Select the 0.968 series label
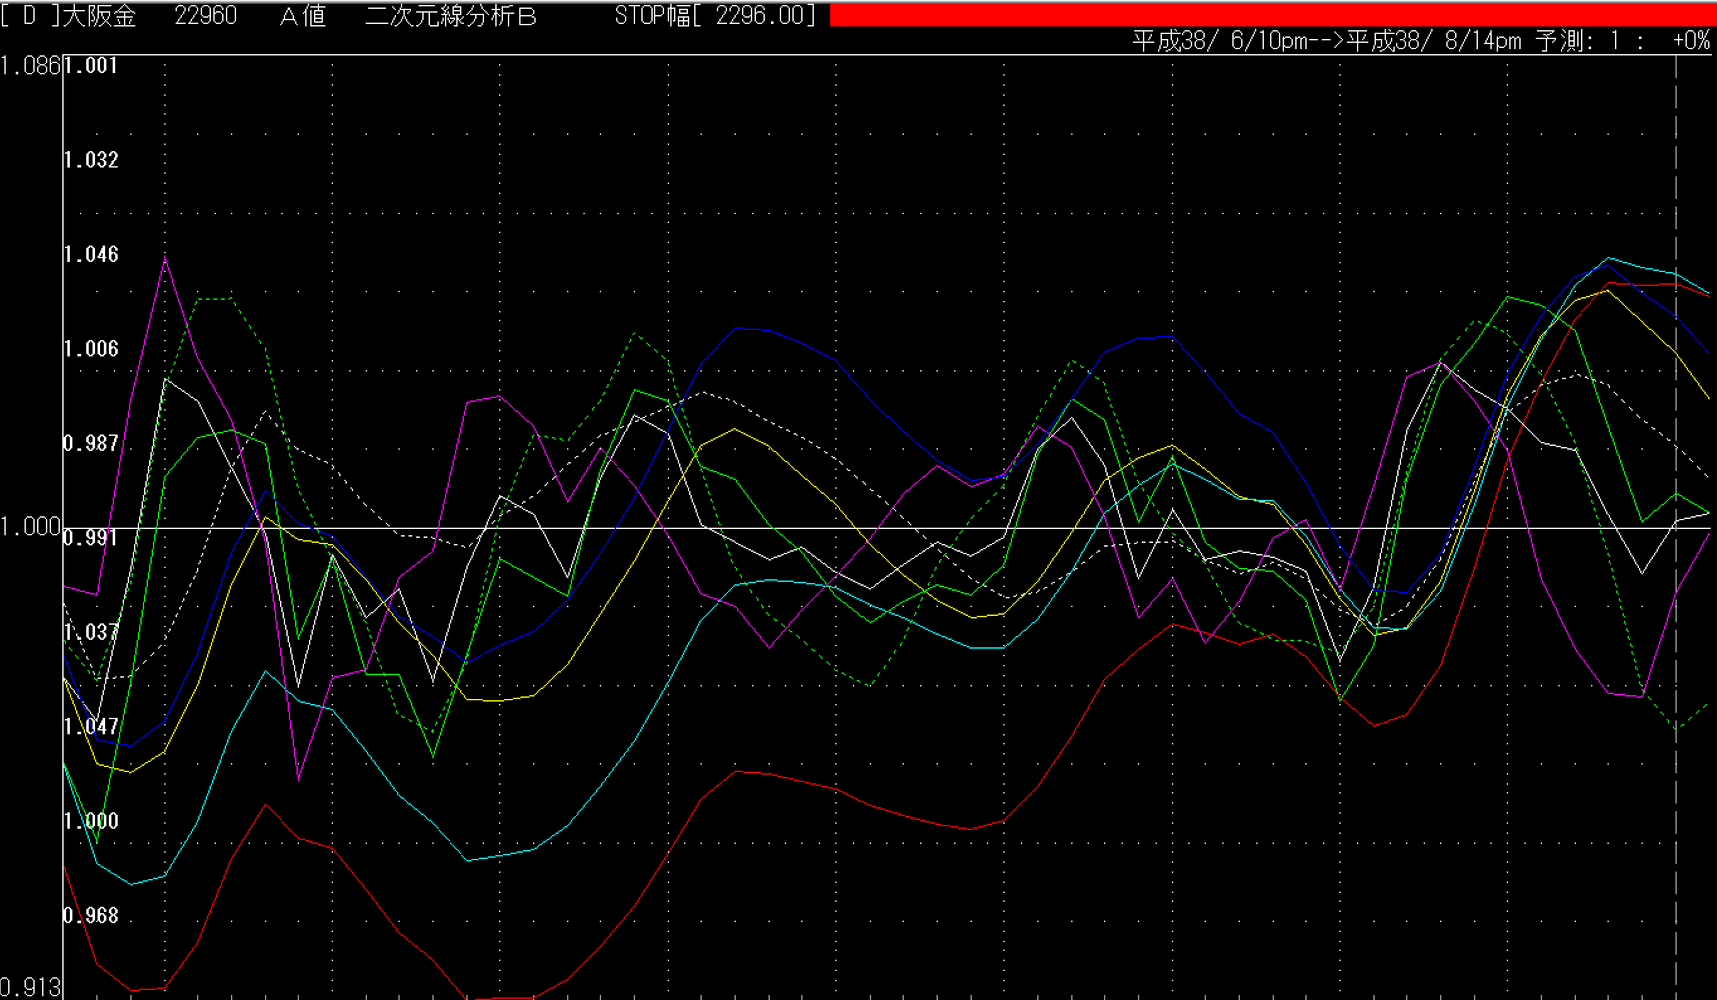The width and height of the screenshot is (1717, 1000). [91, 916]
